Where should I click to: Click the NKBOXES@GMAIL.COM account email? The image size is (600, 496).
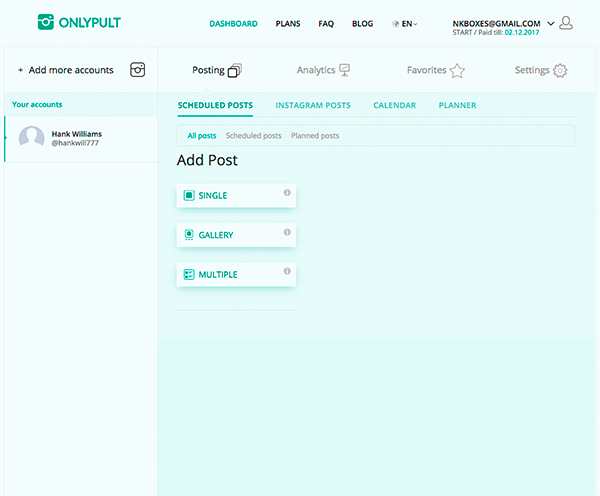496,24
